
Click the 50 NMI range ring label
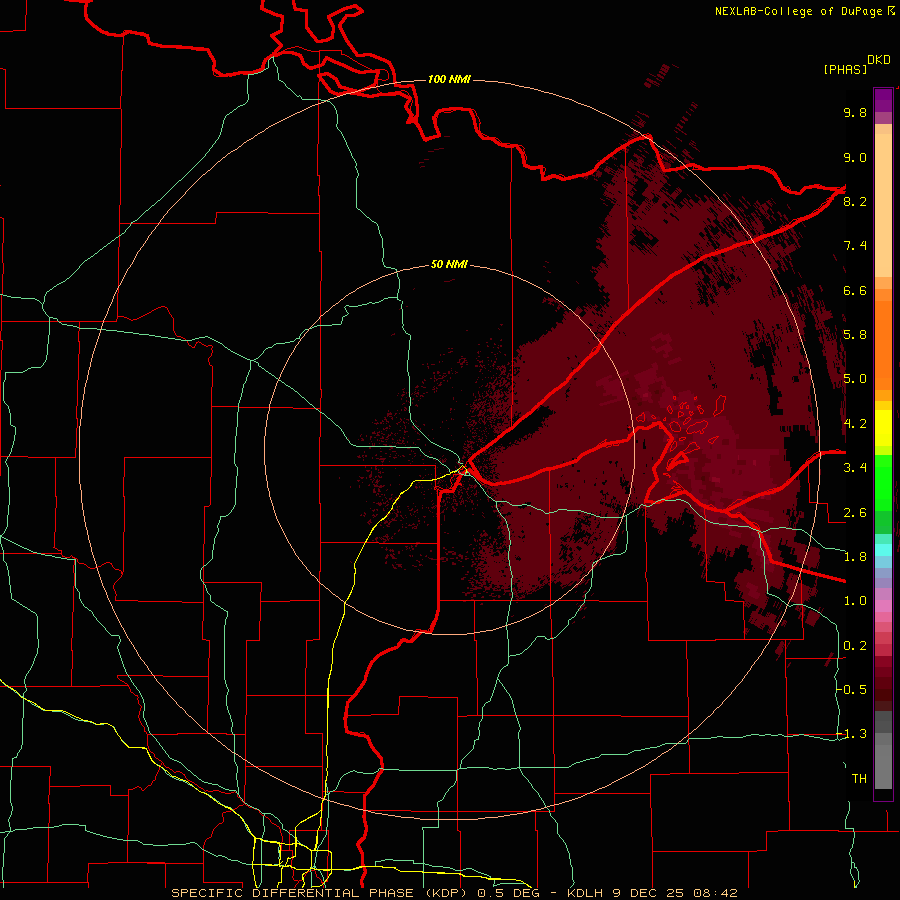click(449, 264)
